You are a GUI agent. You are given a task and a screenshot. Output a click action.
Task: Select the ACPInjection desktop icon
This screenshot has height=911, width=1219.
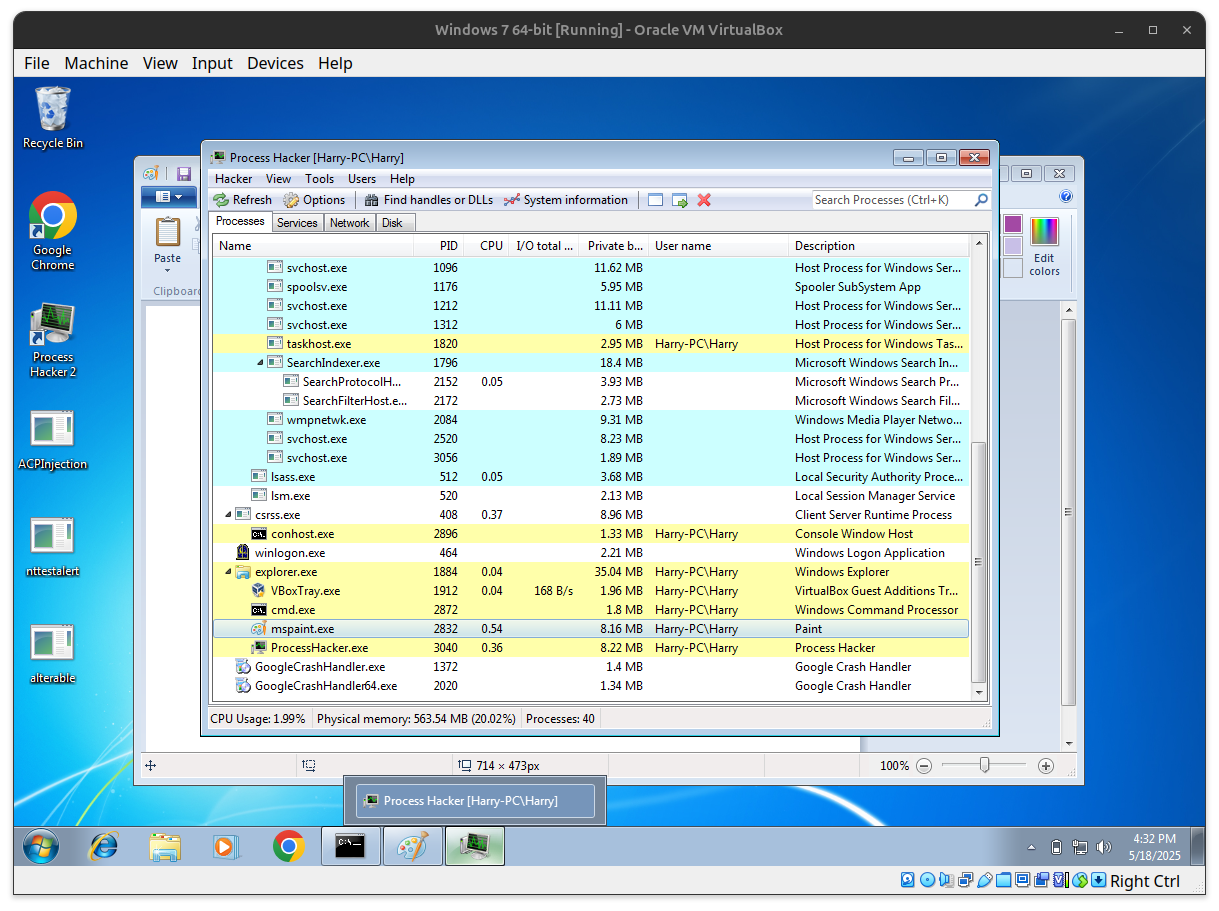tap(53, 440)
